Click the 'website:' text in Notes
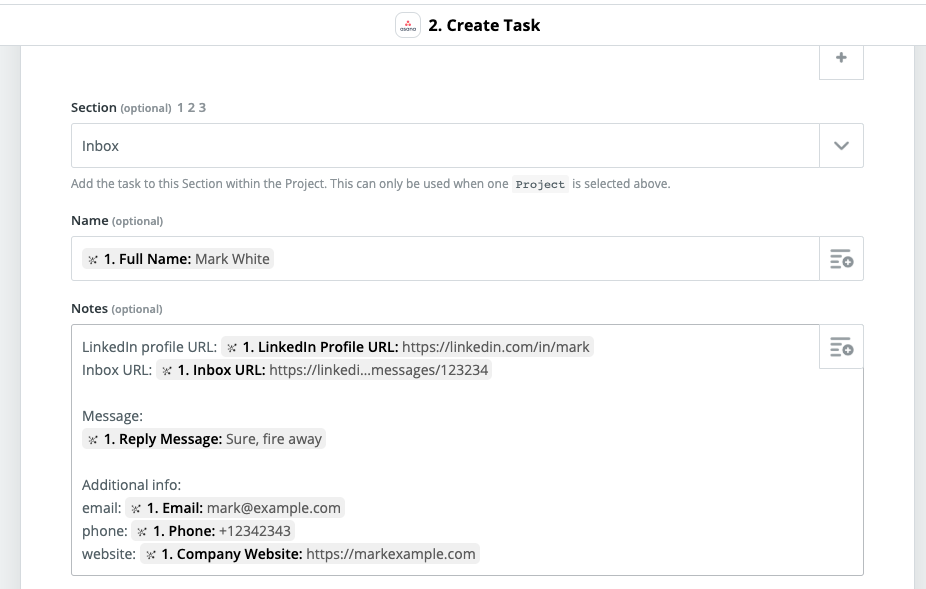Screen dimensions: 926x589 click(109, 554)
